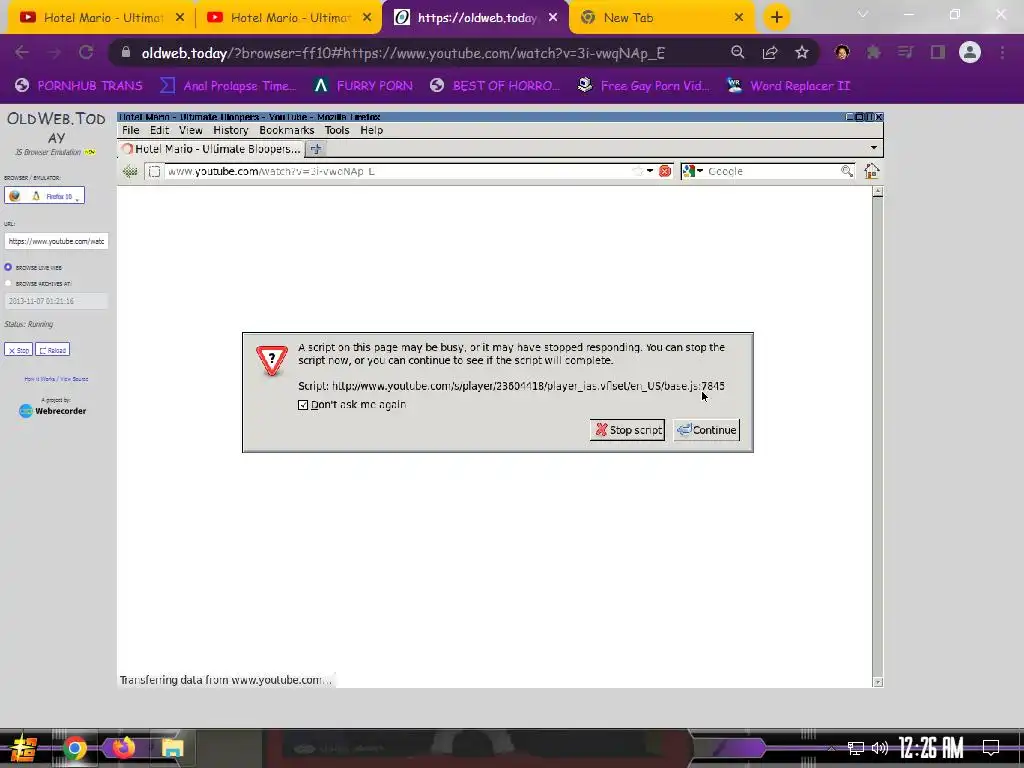
Task: Open a new Chrome tab with plus button
Action: 776,18
